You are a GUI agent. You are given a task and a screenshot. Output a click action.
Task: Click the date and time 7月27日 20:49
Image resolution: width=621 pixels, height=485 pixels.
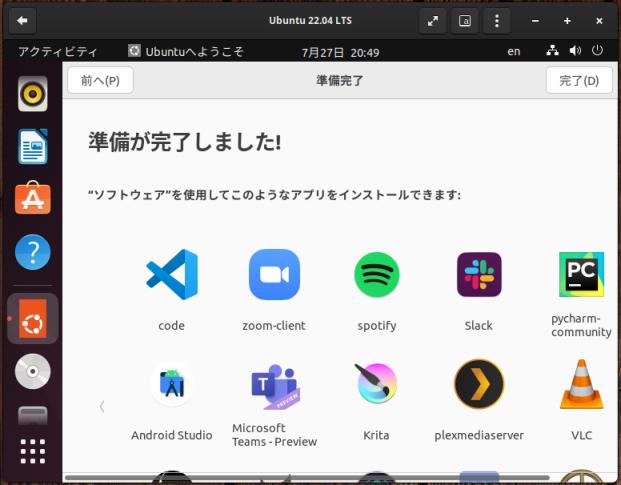click(341, 52)
